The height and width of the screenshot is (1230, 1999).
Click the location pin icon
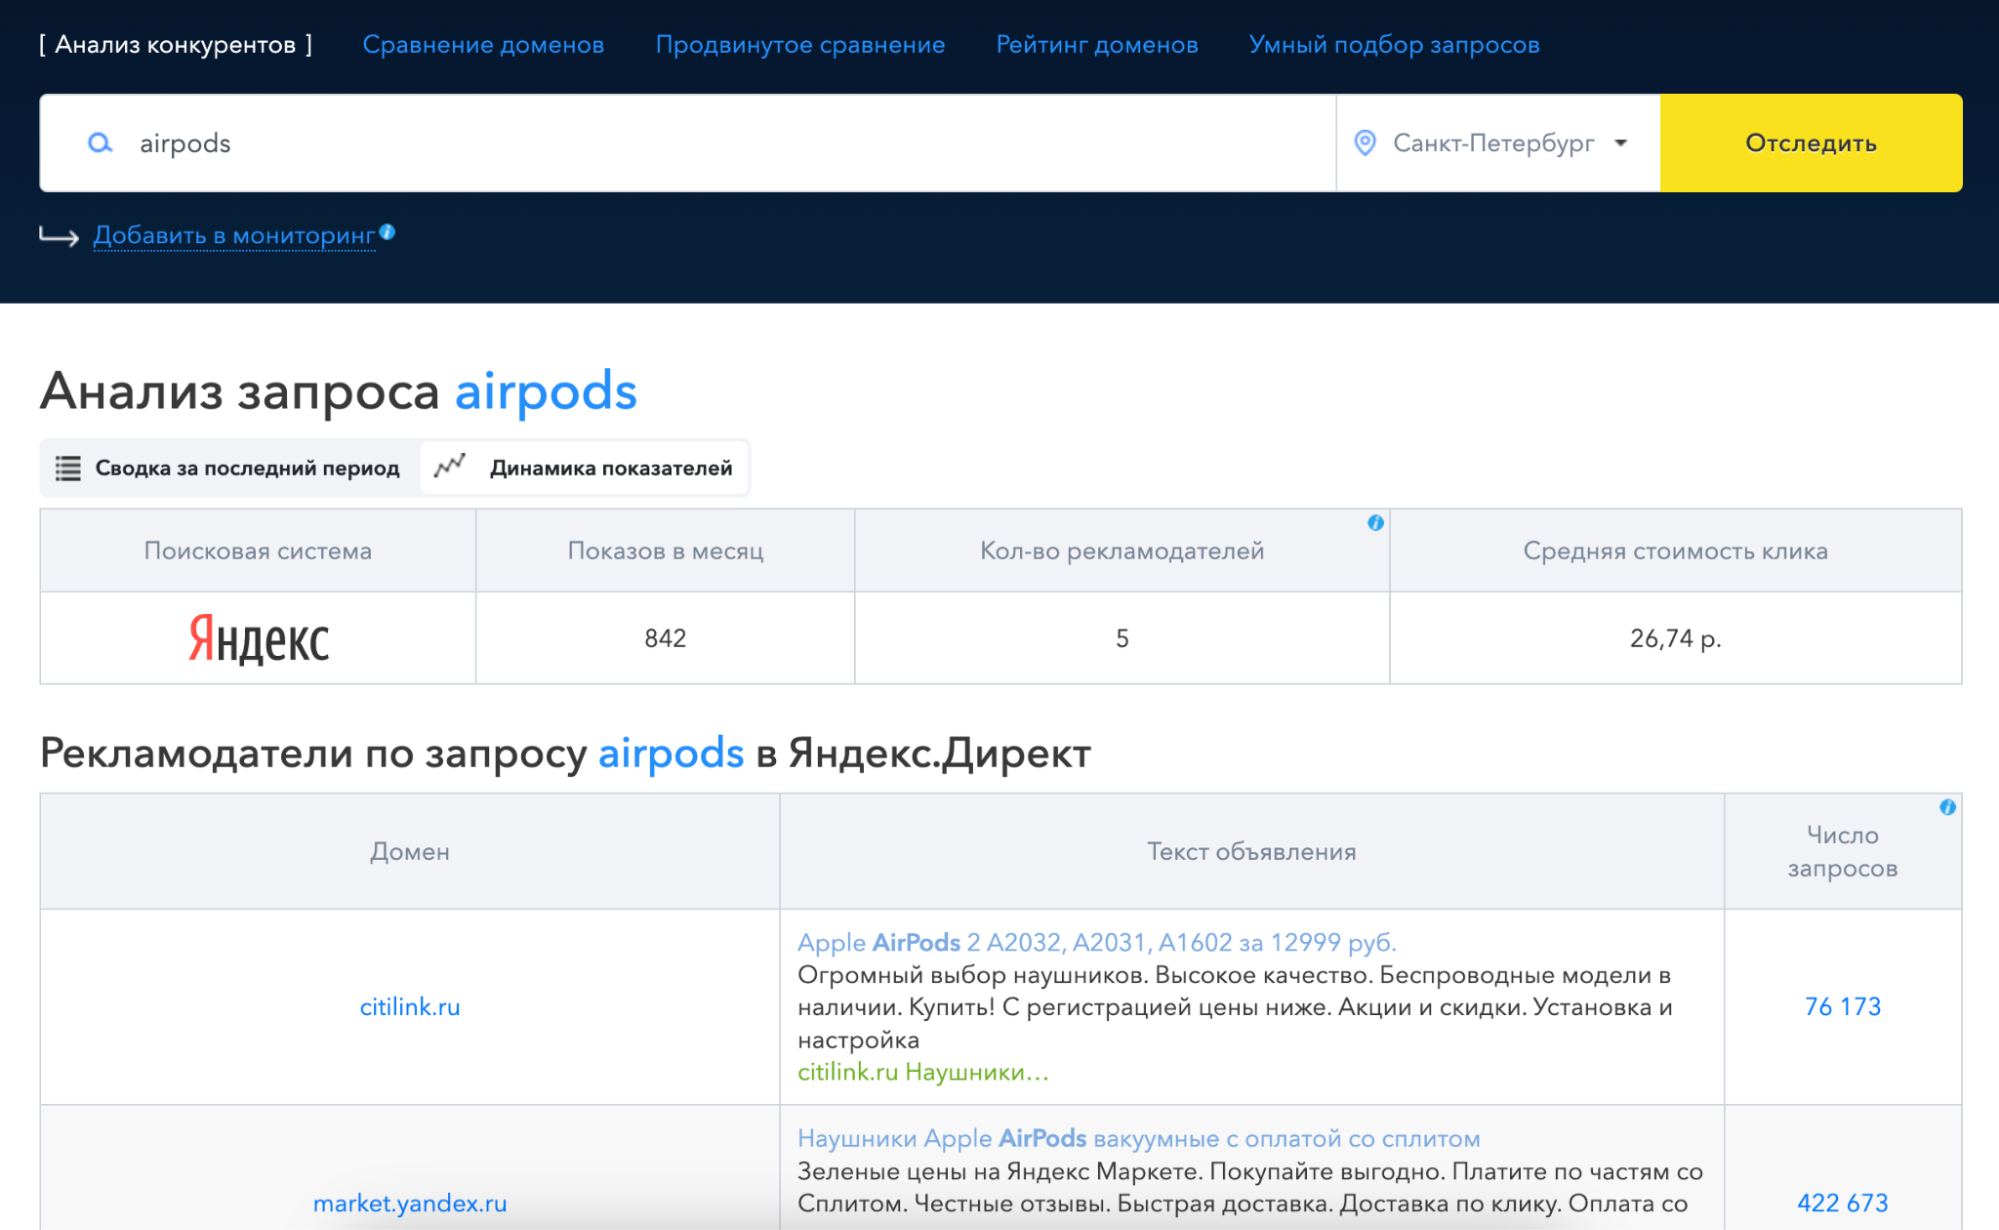coord(1365,143)
